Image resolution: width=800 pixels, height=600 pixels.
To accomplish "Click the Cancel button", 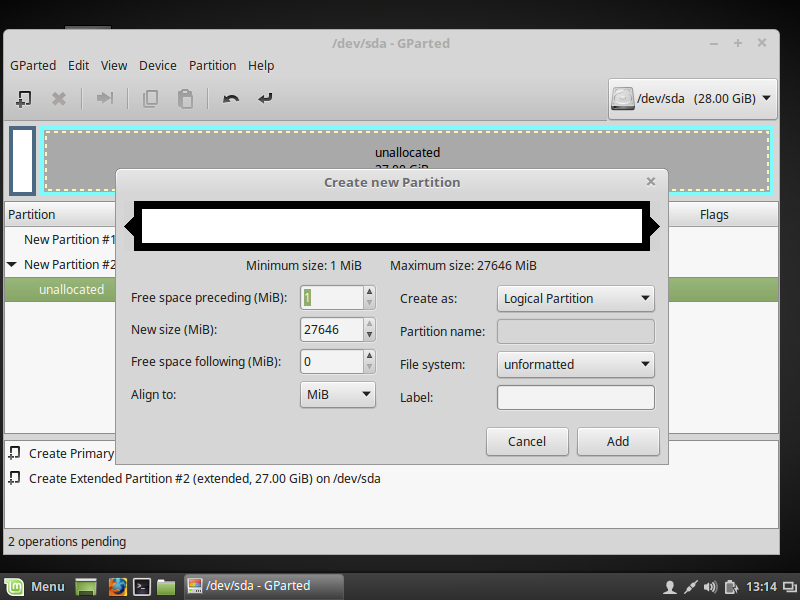I will pyautogui.click(x=527, y=441).
